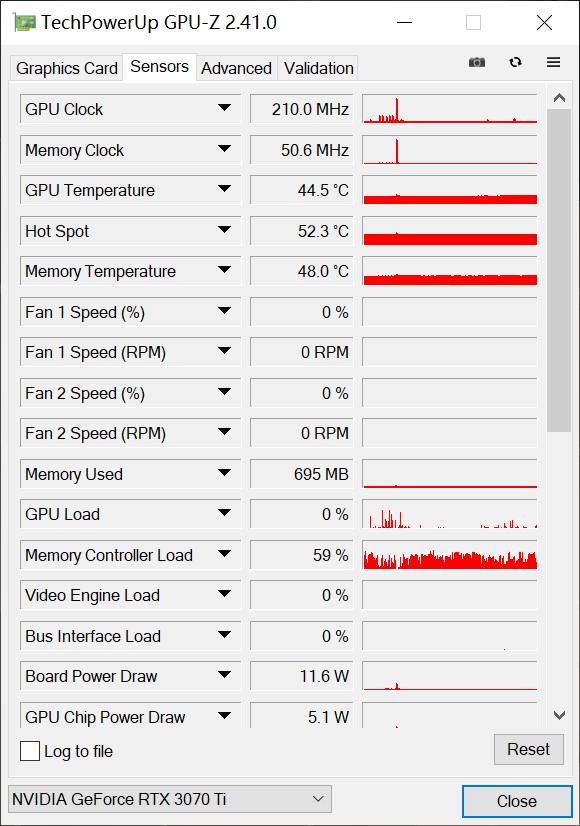This screenshot has height=826, width=580.
Task: Switch to the Advanced tab
Action: coord(236,68)
